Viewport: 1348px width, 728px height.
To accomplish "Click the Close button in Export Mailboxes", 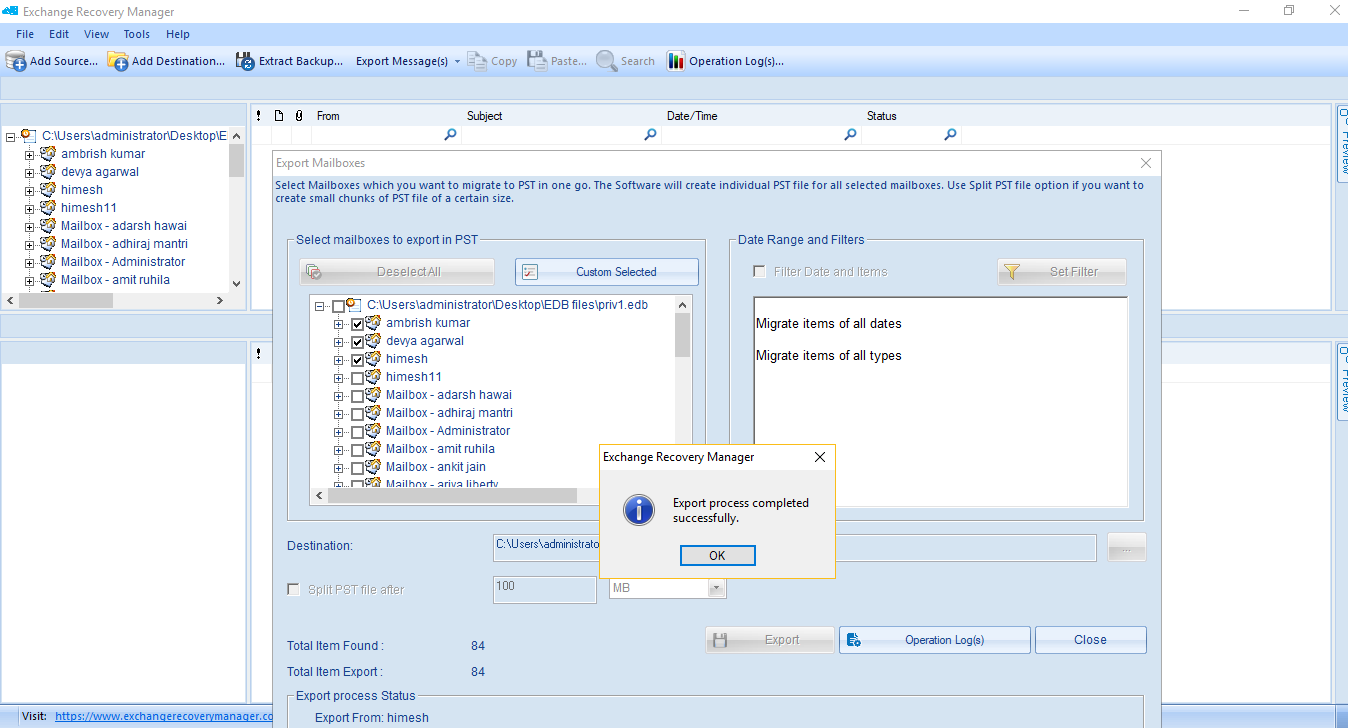I will (x=1090, y=640).
